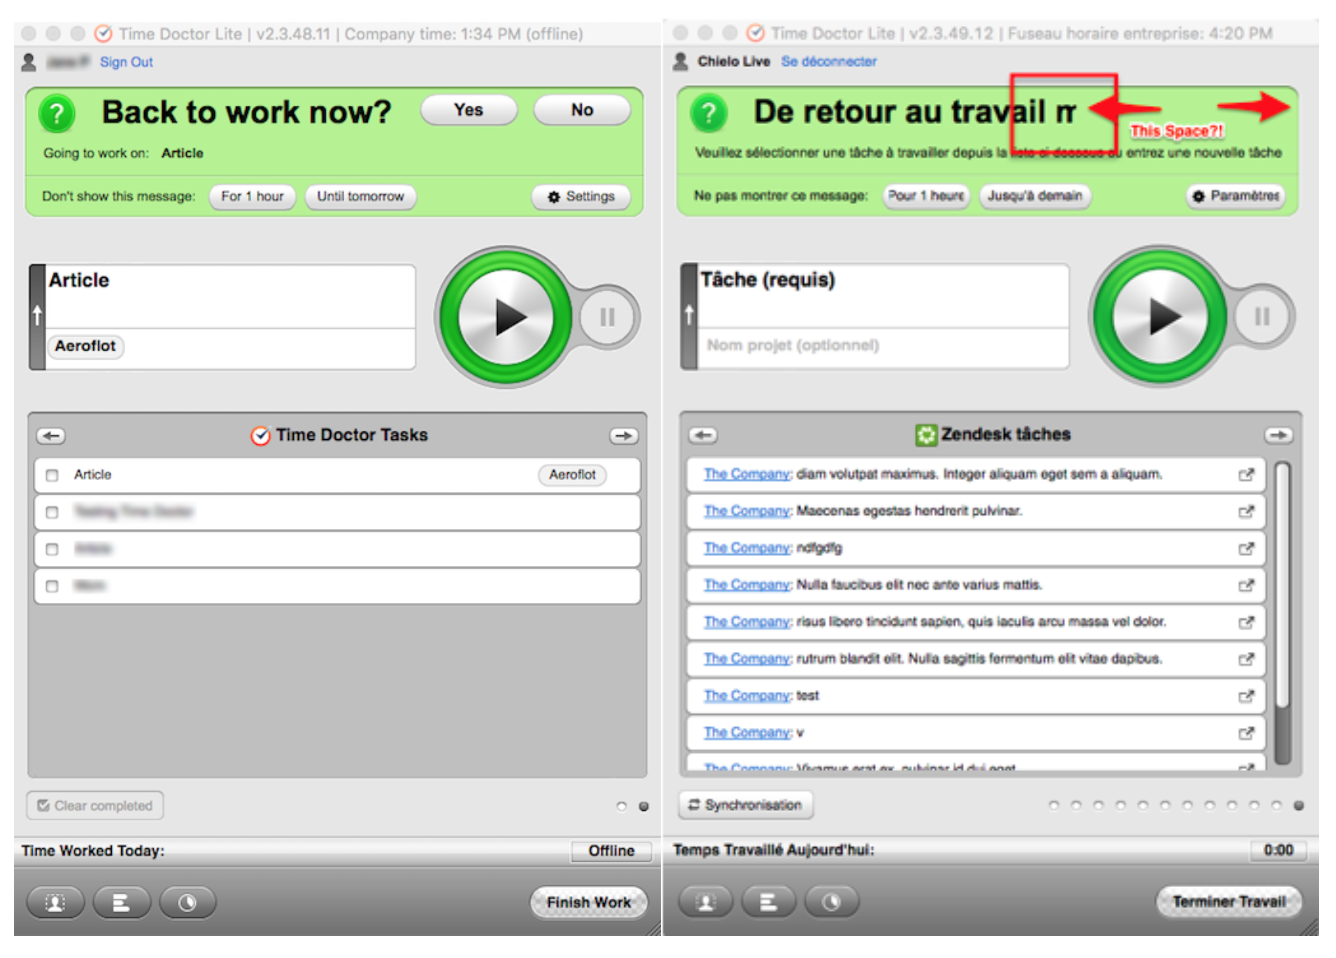Viewport: 1336px width, 958px height.
Task: Click Finish Work button
Action: [x=589, y=903]
